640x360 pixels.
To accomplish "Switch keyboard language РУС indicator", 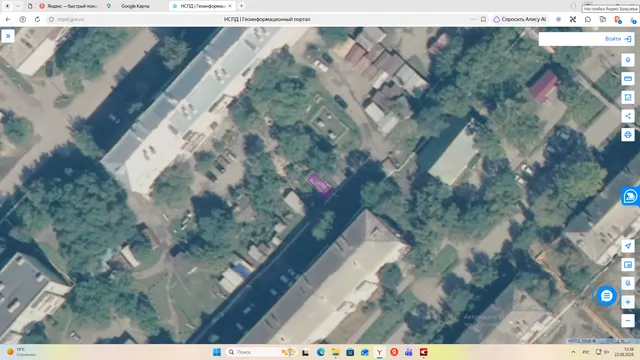I will (x=586, y=352).
